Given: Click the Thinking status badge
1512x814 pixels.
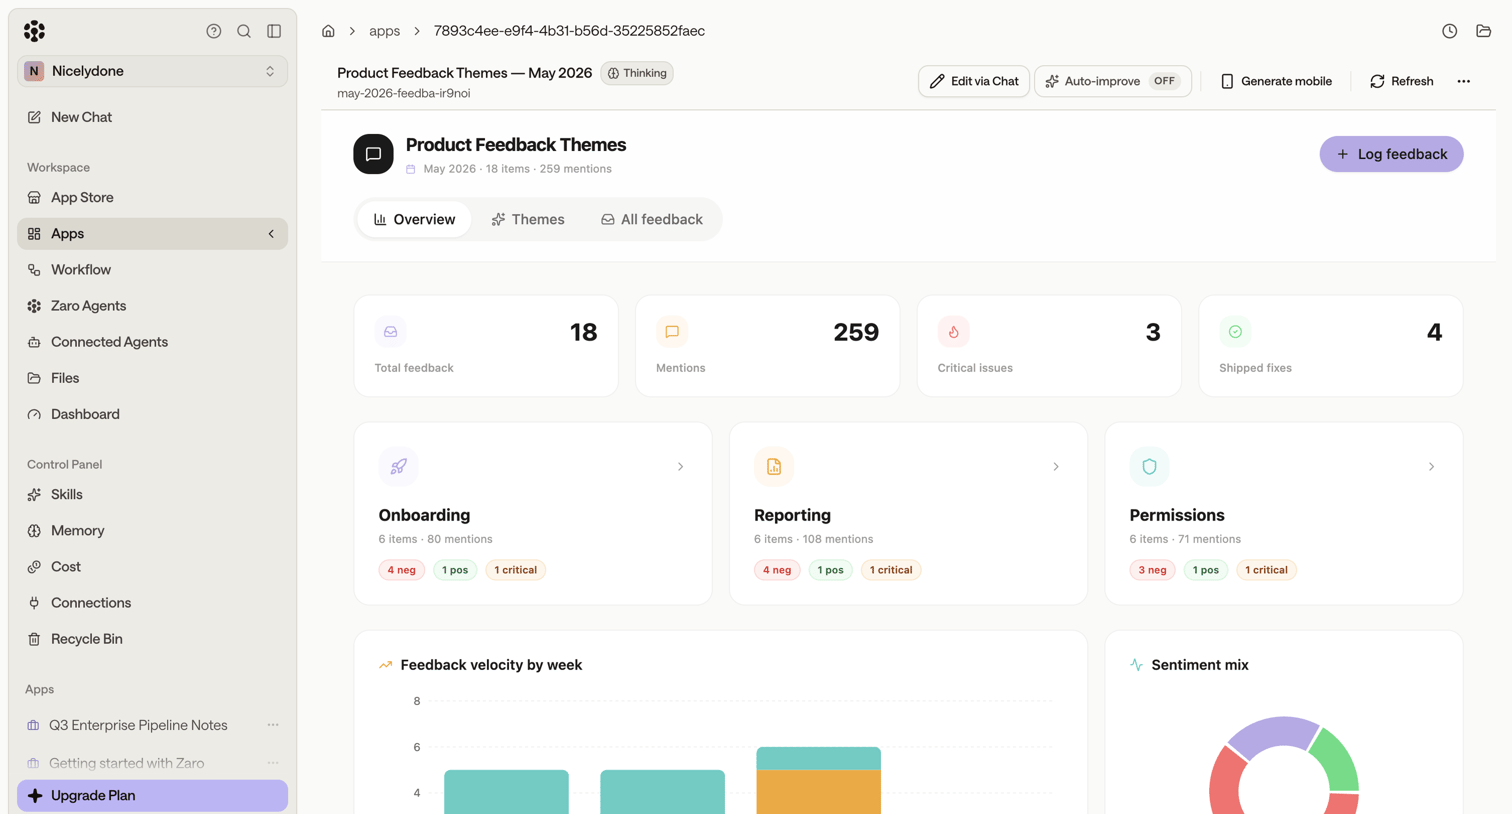Looking at the screenshot, I should [637, 73].
